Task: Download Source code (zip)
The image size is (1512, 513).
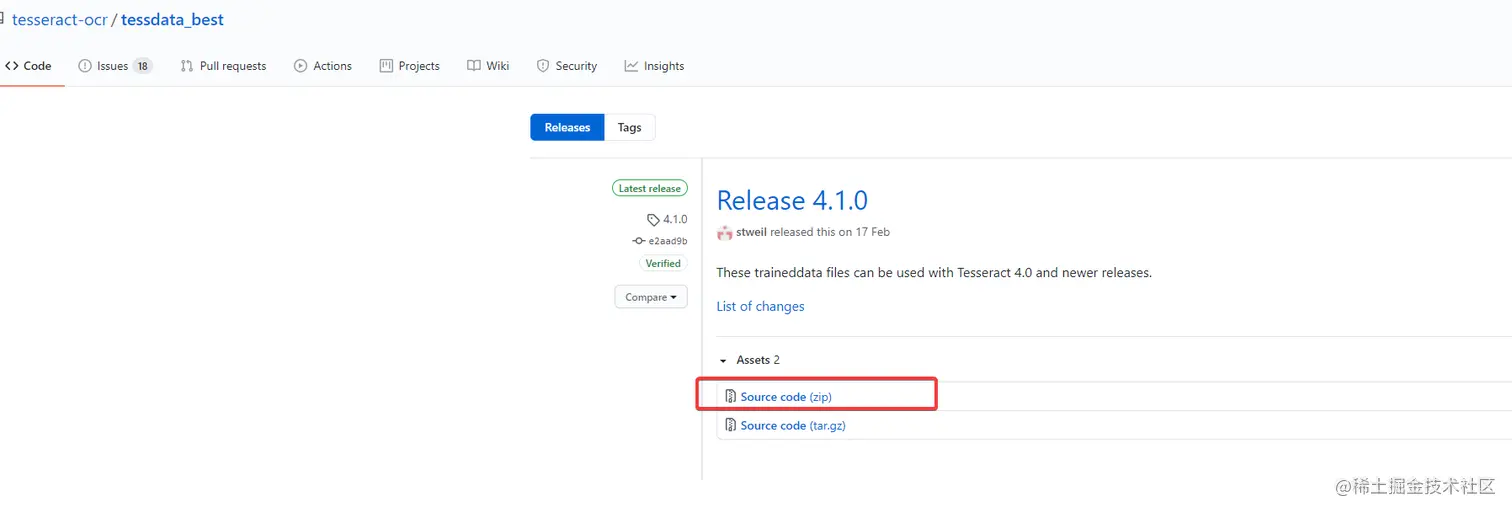Action: tap(786, 397)
